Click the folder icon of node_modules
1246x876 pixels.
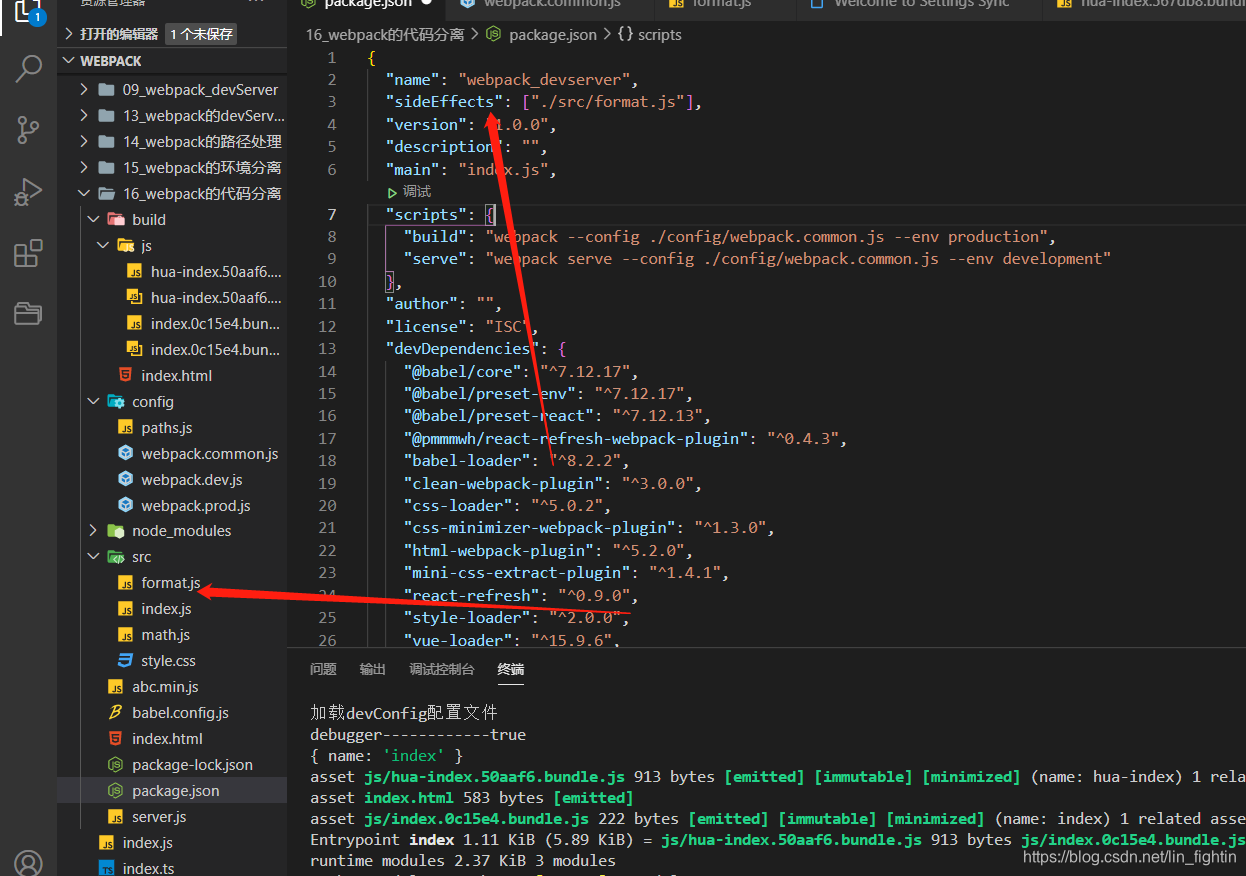[x=116, y=530]
